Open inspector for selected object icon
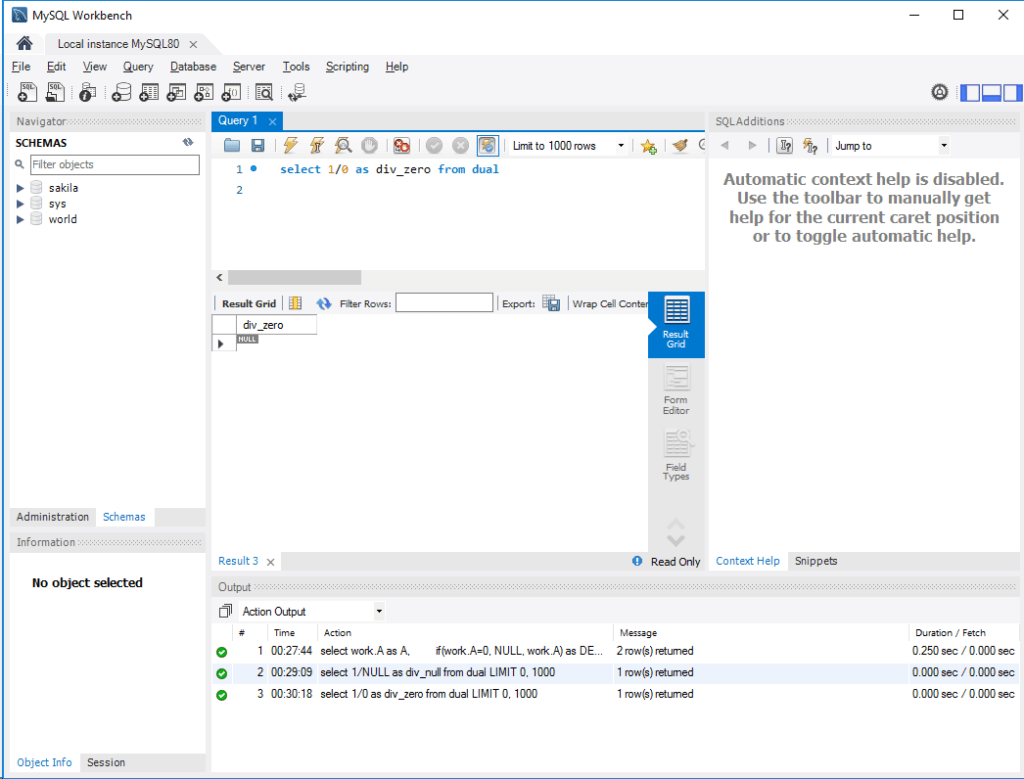1024x779 pixels. [88, 92]
